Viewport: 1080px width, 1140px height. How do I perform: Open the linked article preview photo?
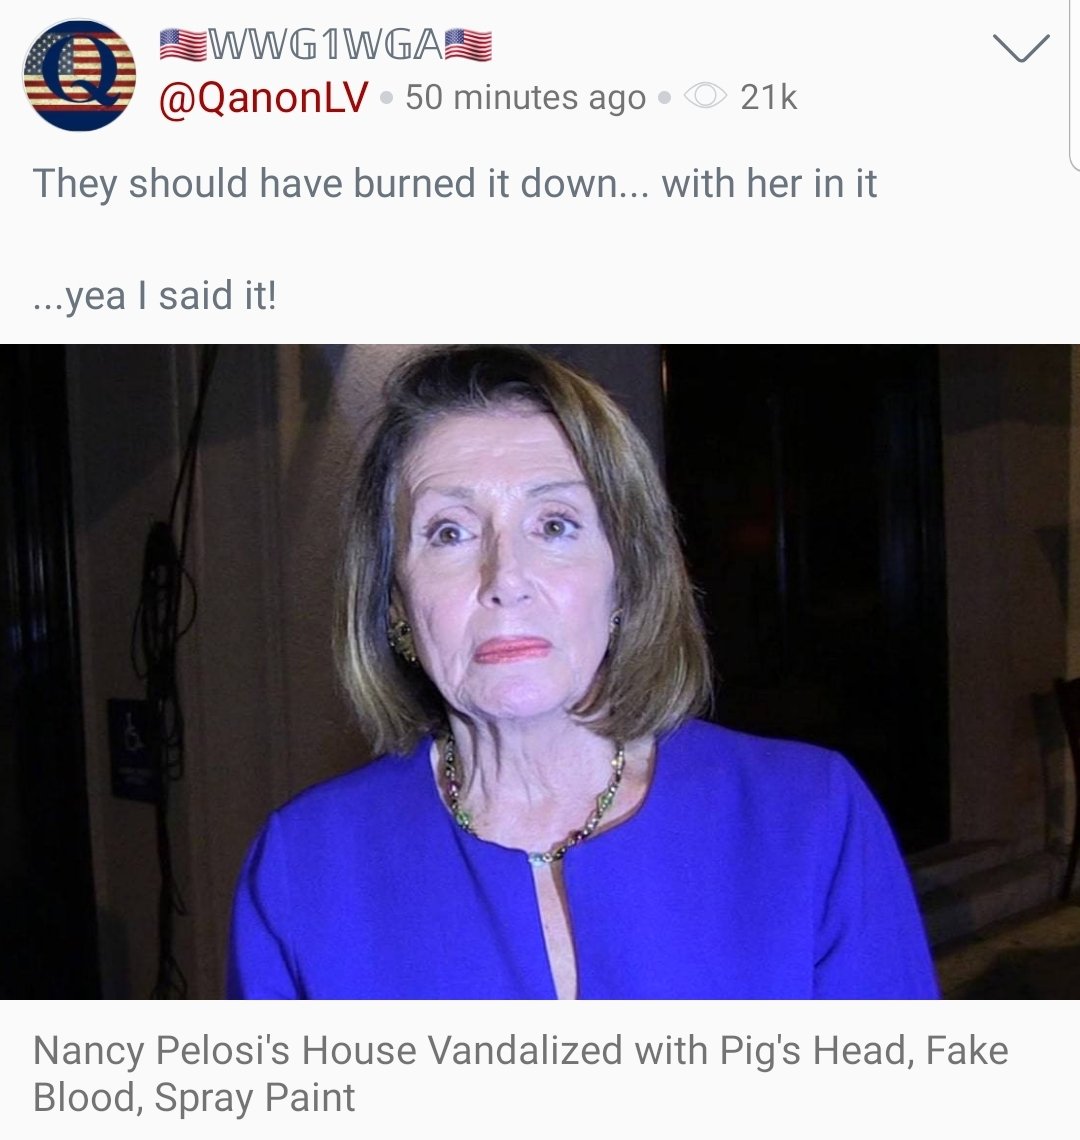[540, 672]
